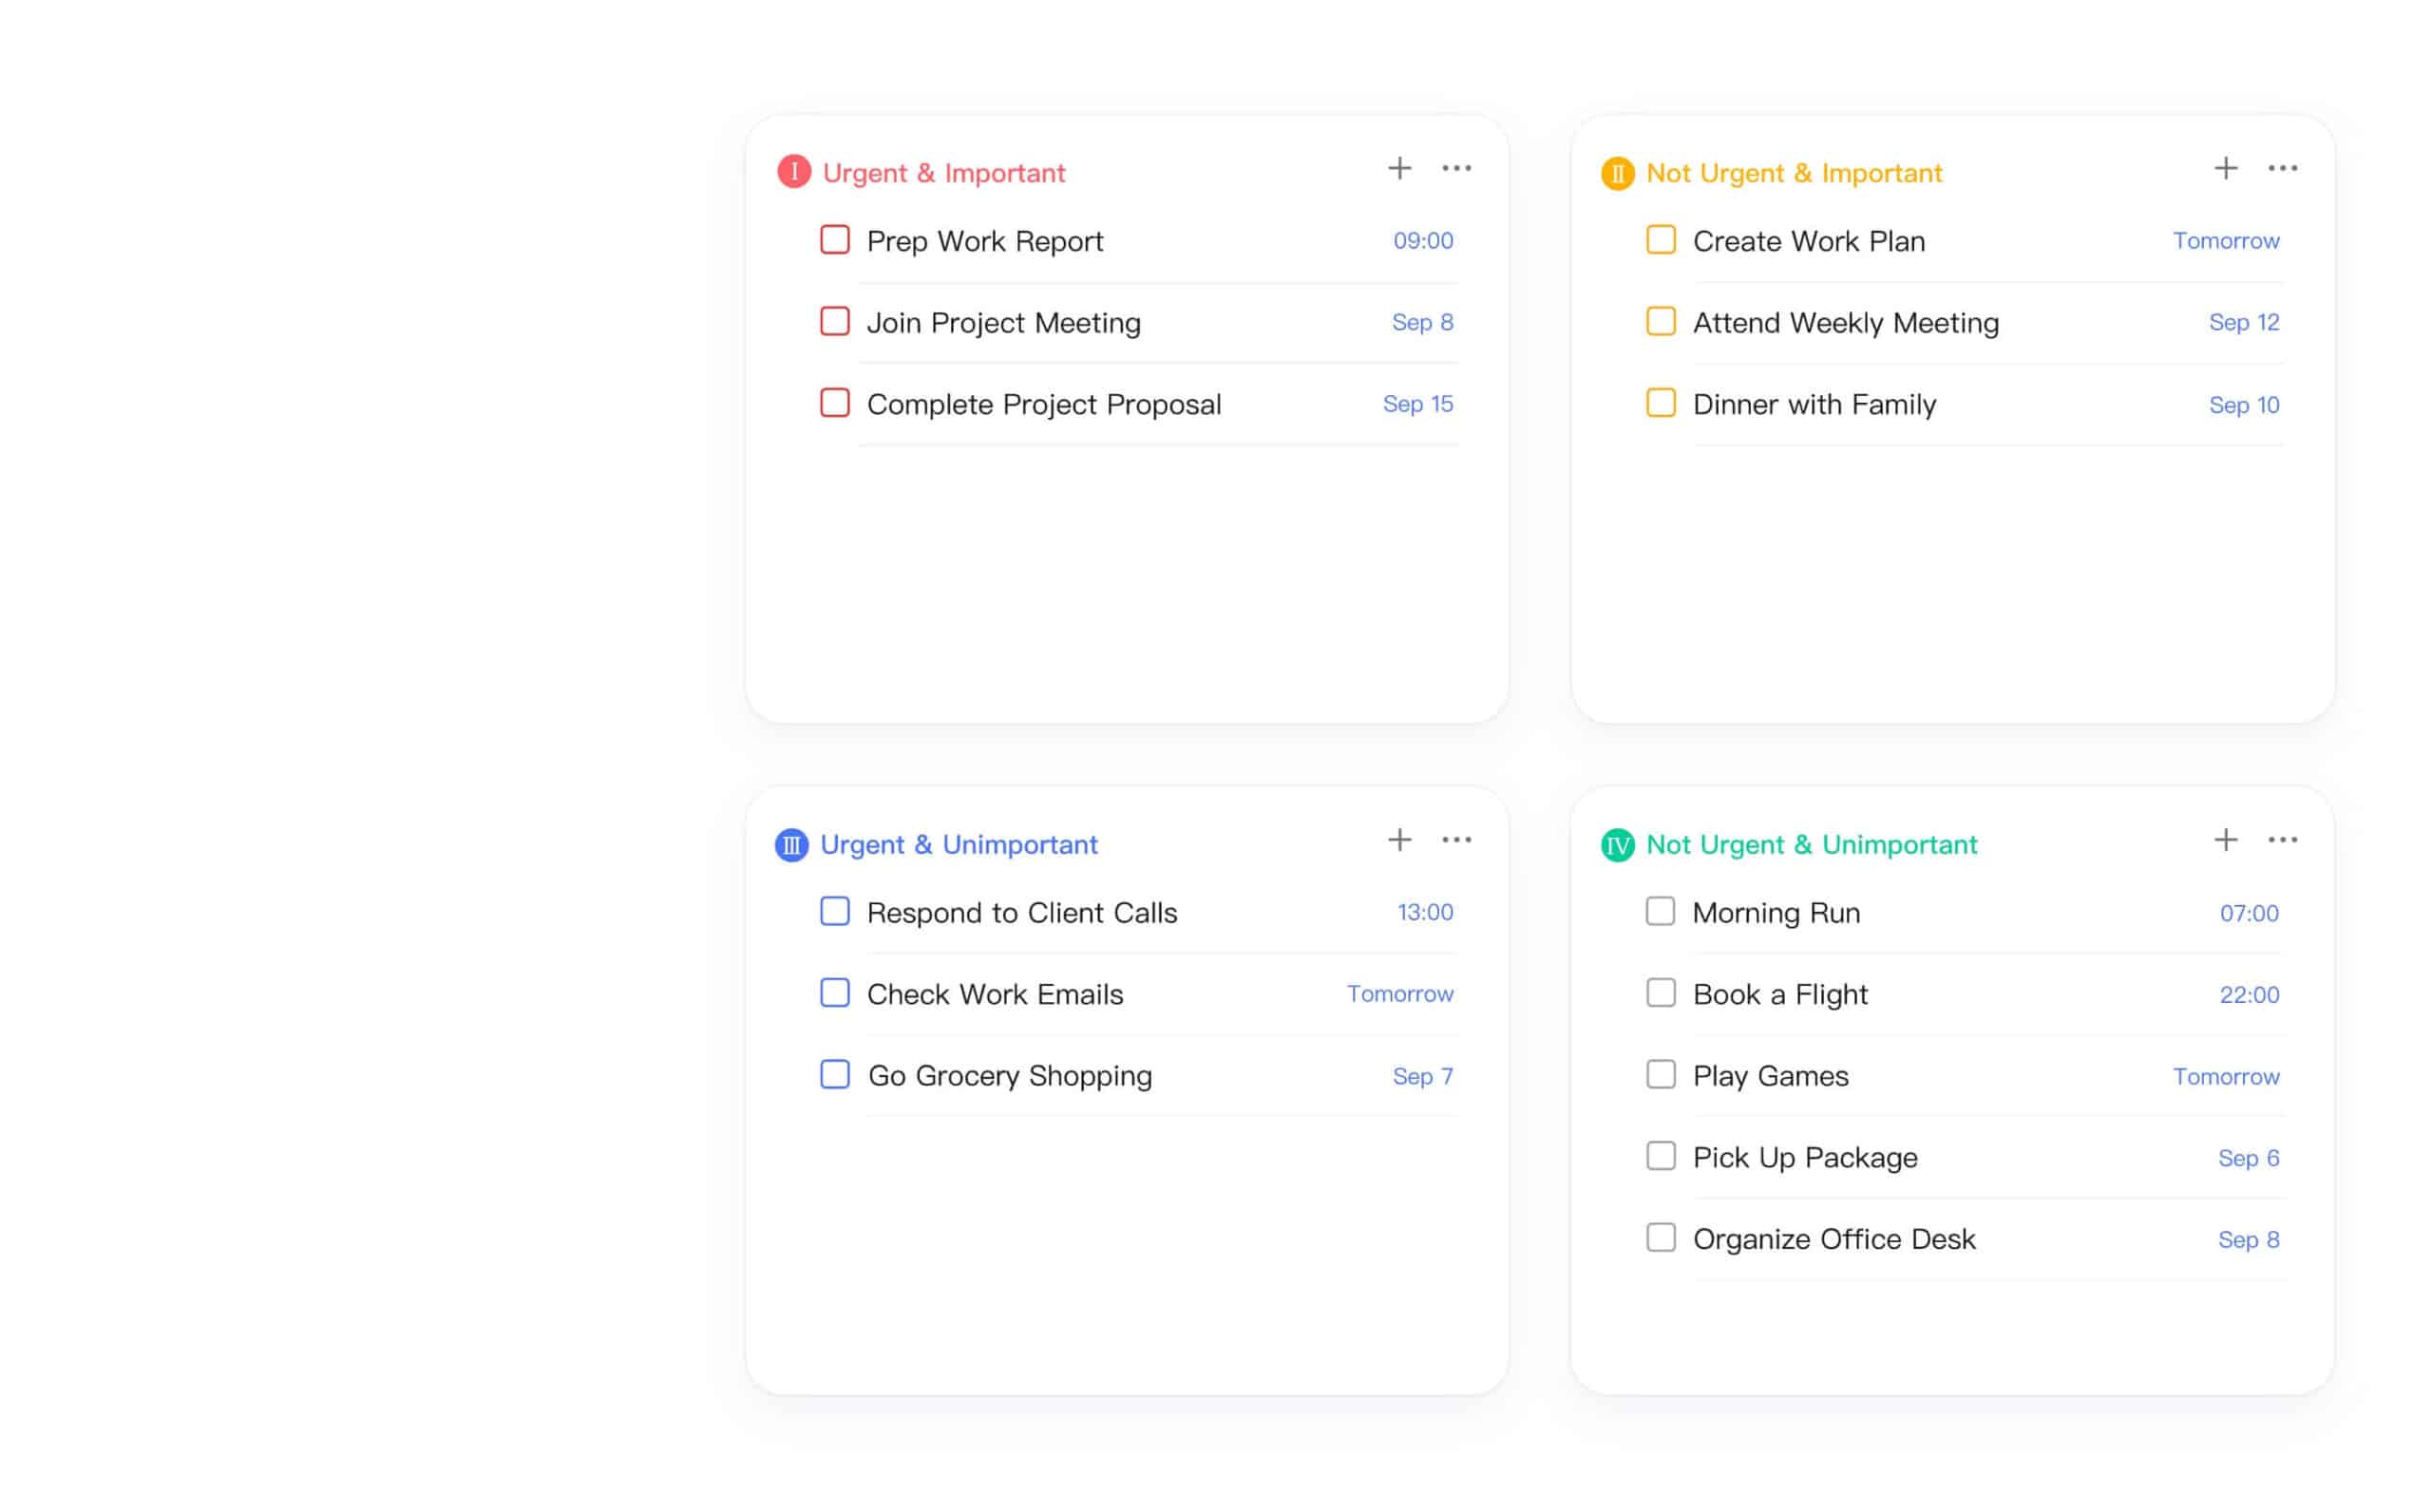The height and width of the screenshot is (1512, 2432).
Task: Select the Dinner with Family task
Action: tap(1815, 405)
